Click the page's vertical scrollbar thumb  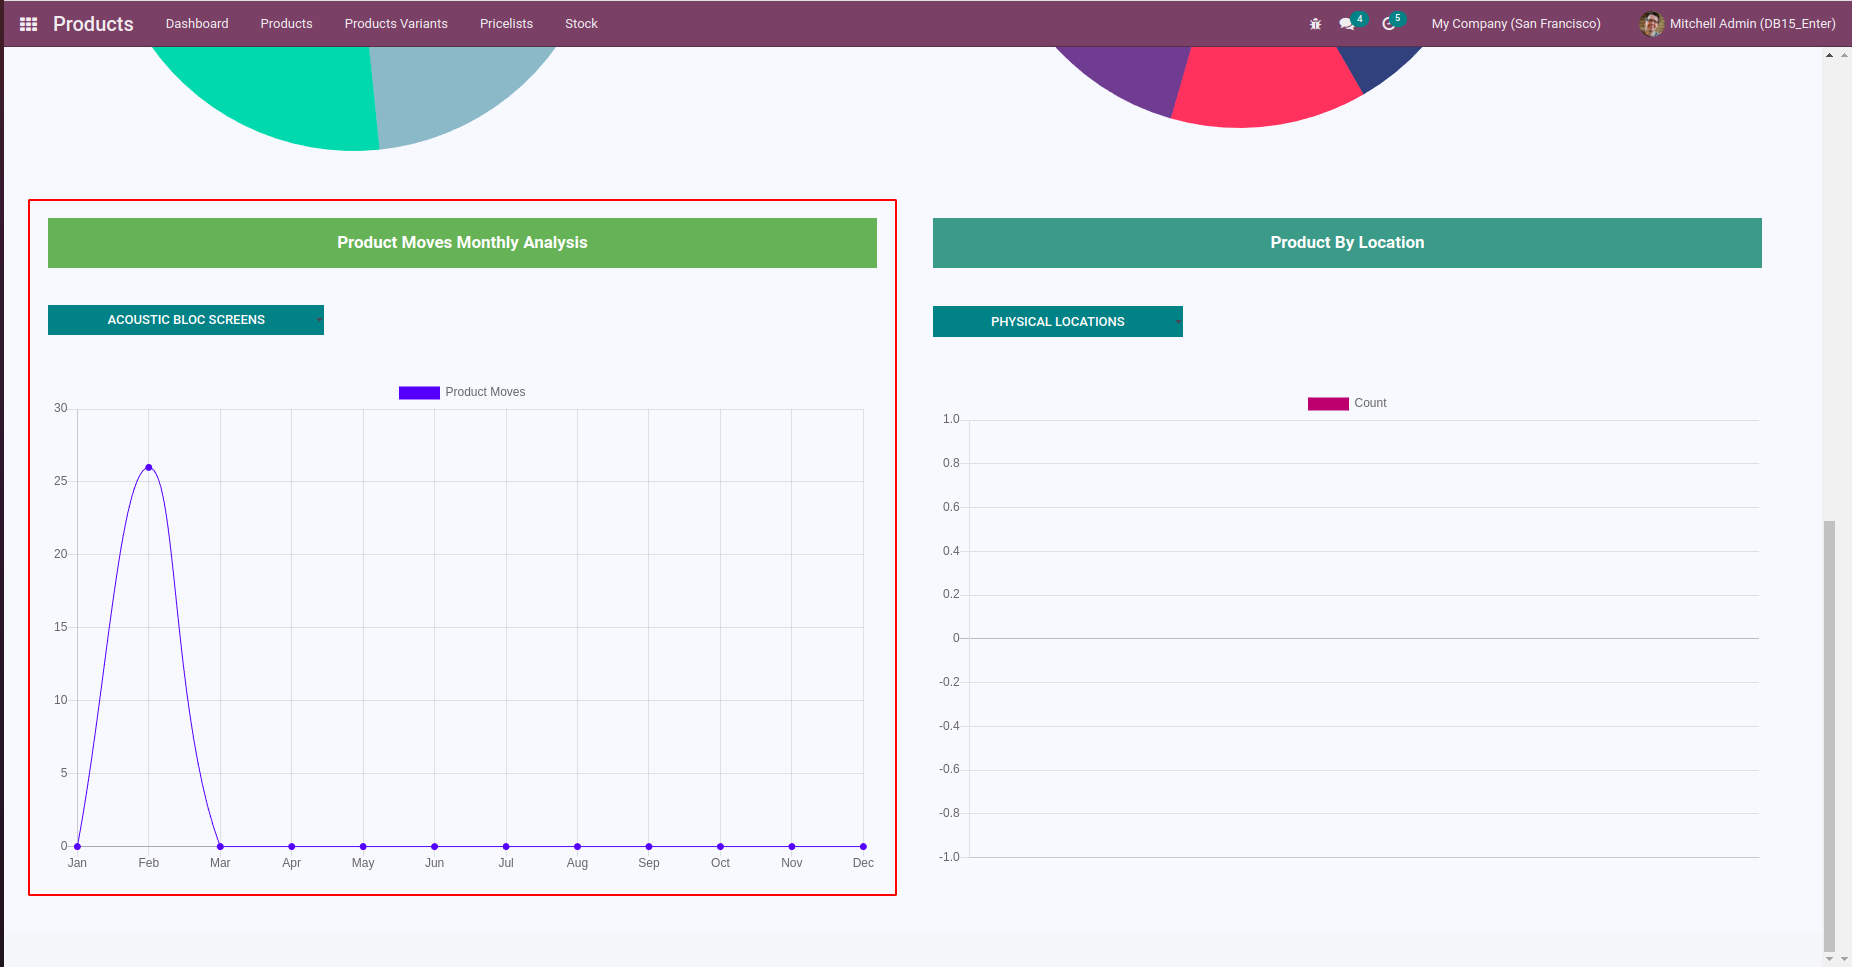[1829, 735]
